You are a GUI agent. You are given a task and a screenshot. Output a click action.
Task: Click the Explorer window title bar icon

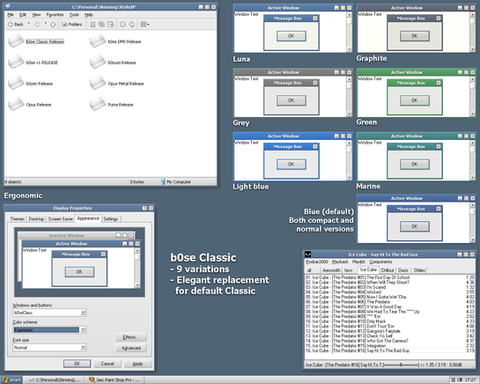tap(8, 6)
